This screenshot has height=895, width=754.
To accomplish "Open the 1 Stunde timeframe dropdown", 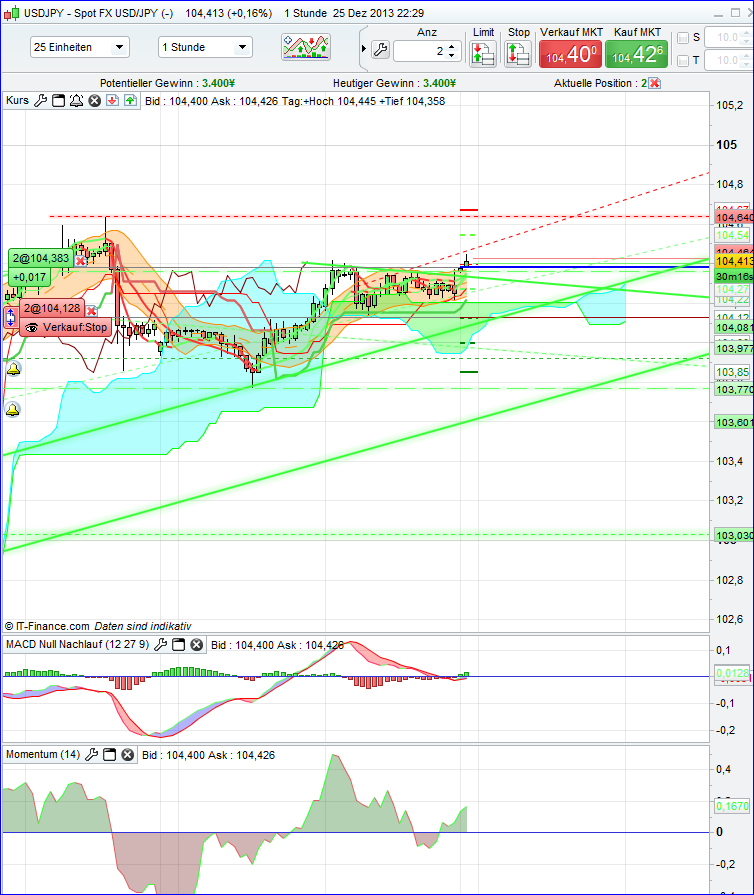I will click(205, 47).
